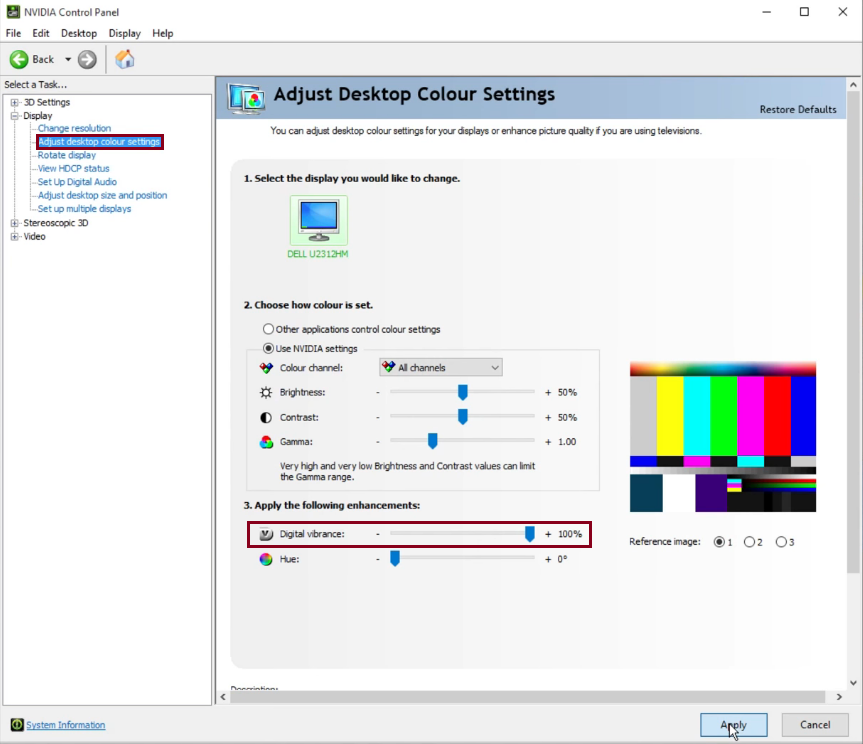The image size is (863, 744).
Task: Click the Adjust Desktop Colour Settings header icon
Action: pyautogui.click(x=246, y=99)
